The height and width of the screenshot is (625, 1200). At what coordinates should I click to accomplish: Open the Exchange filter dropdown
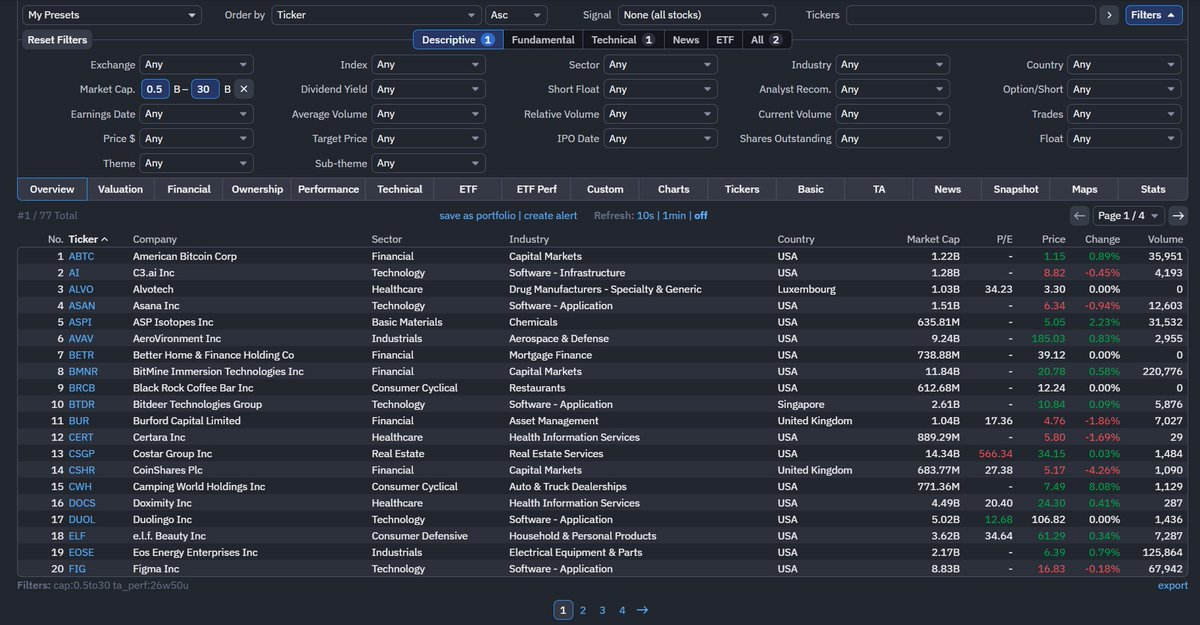(197, 64)
